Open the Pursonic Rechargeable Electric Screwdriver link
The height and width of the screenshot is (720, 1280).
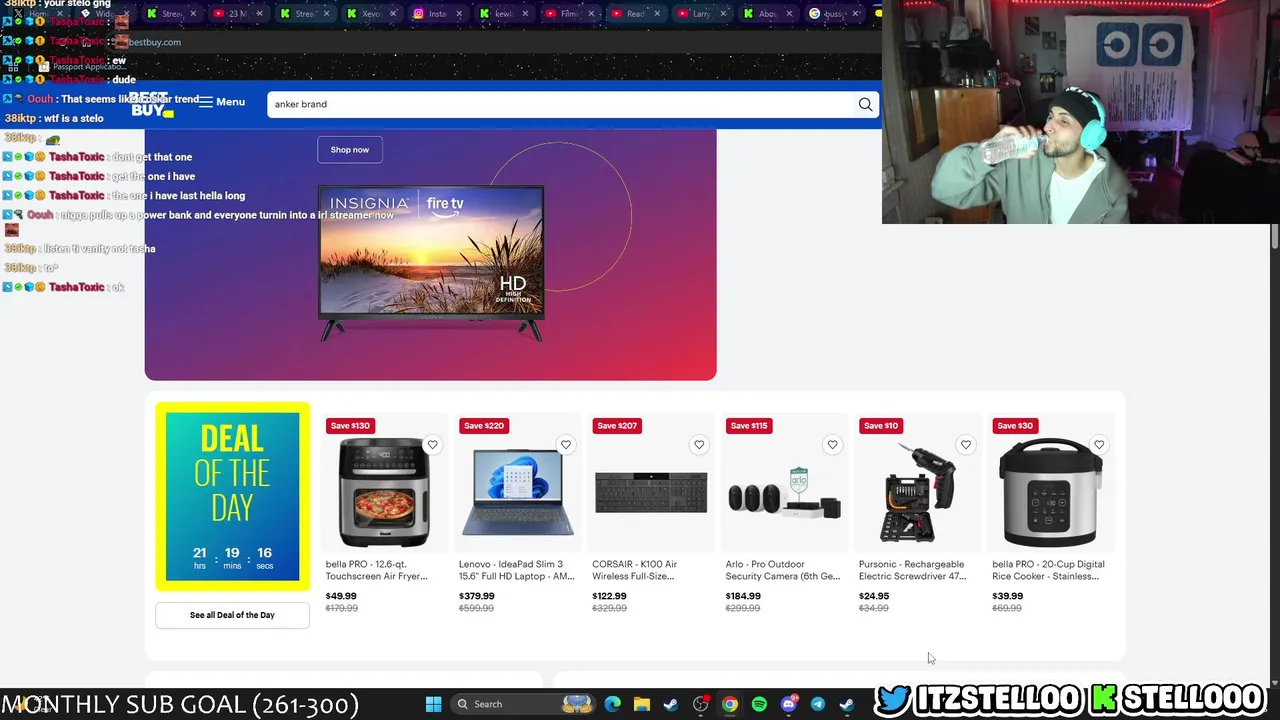coord(912,570)
